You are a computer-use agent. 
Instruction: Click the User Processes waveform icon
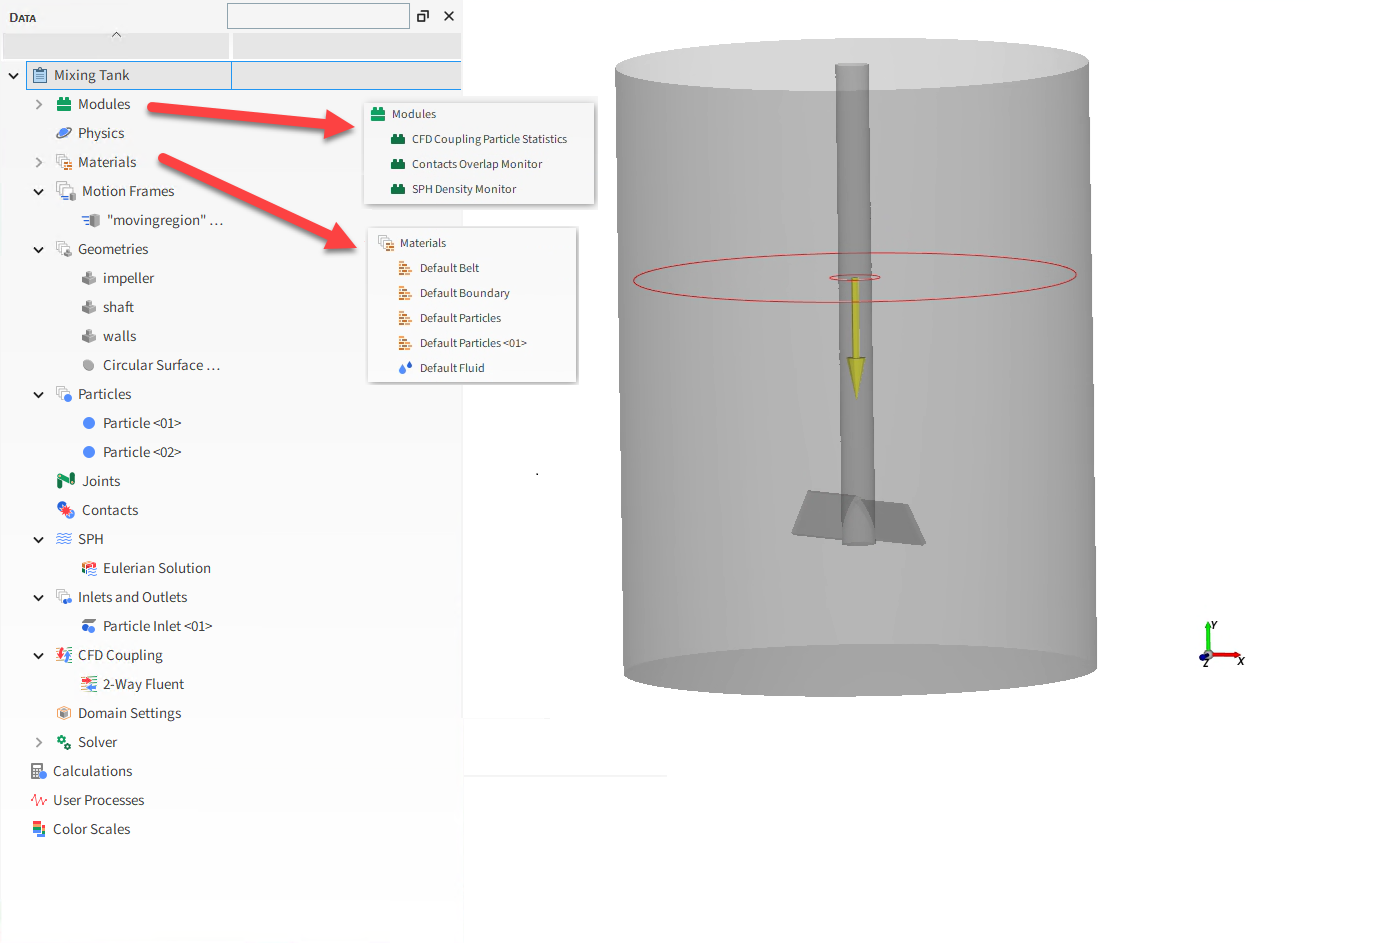[x=39, y=800]
